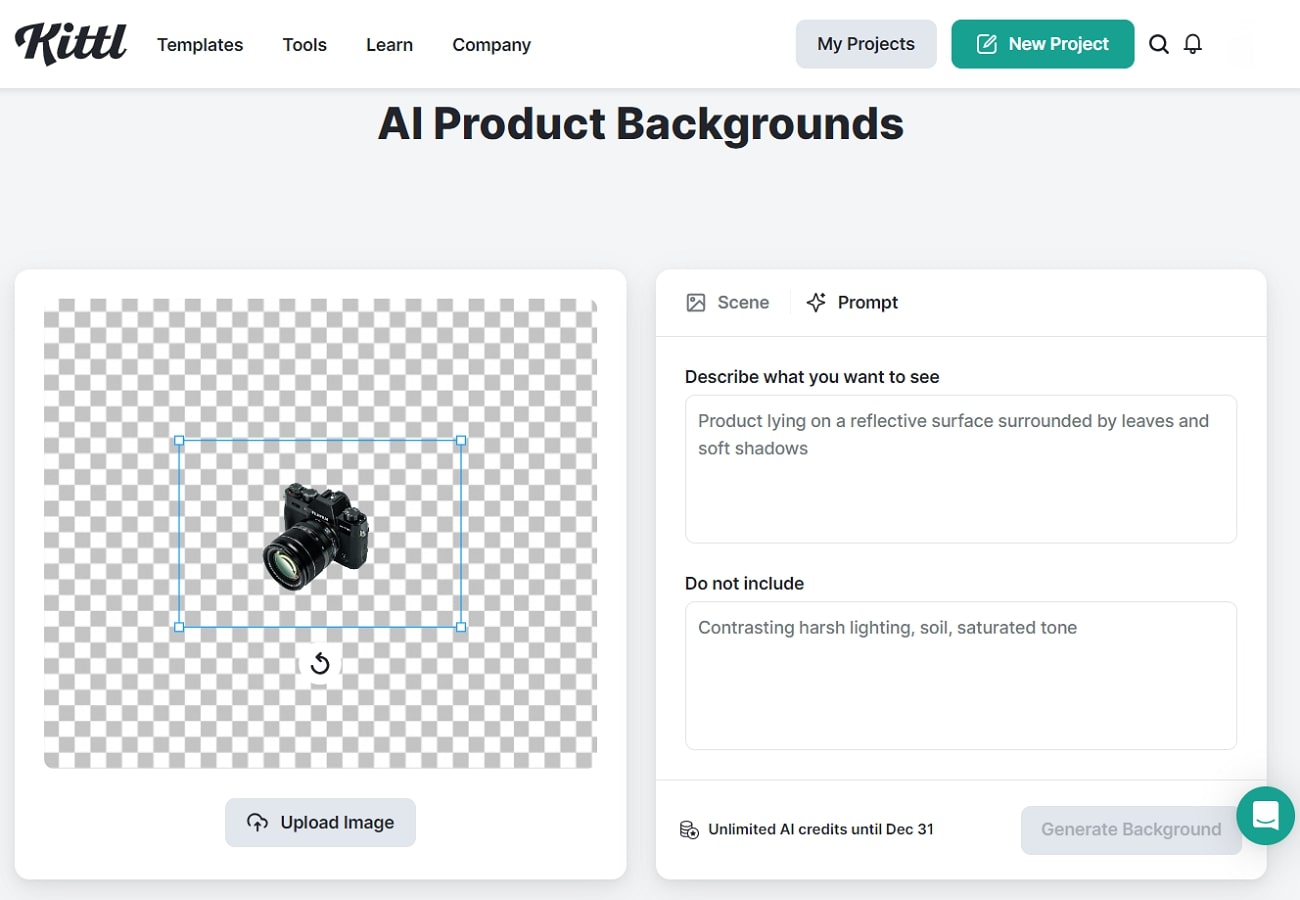
Task: Select the Prompt tab
Action: (851, 301)
